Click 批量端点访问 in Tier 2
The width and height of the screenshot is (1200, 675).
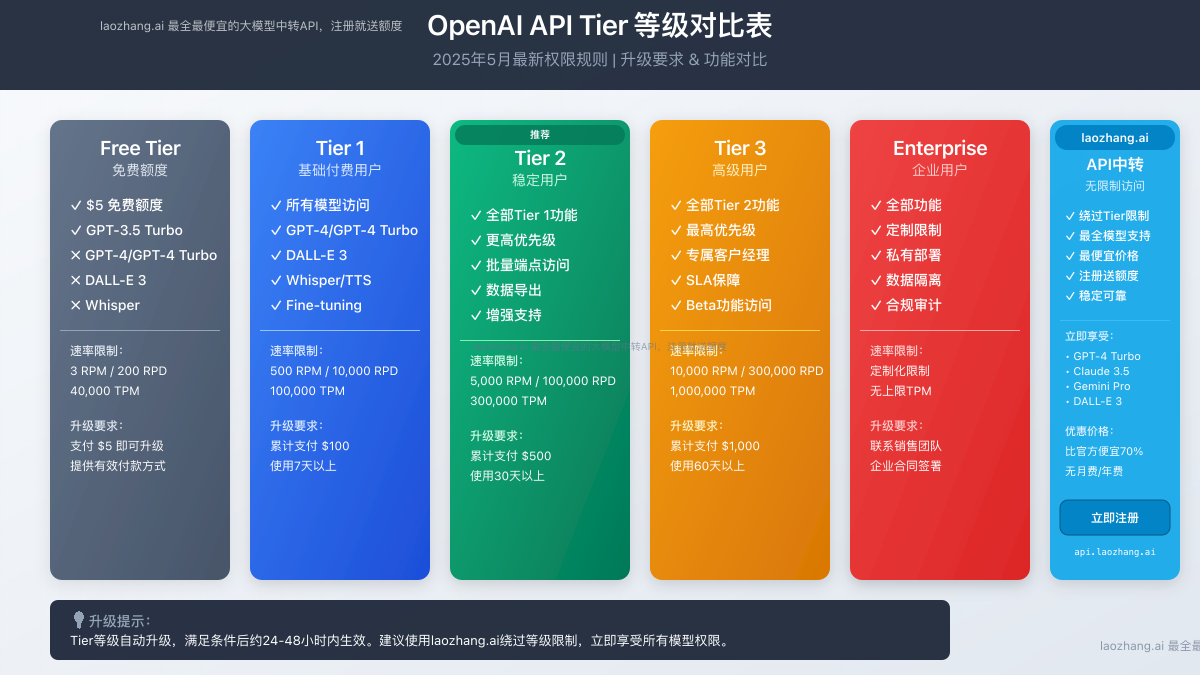click(x=520, y=265)
